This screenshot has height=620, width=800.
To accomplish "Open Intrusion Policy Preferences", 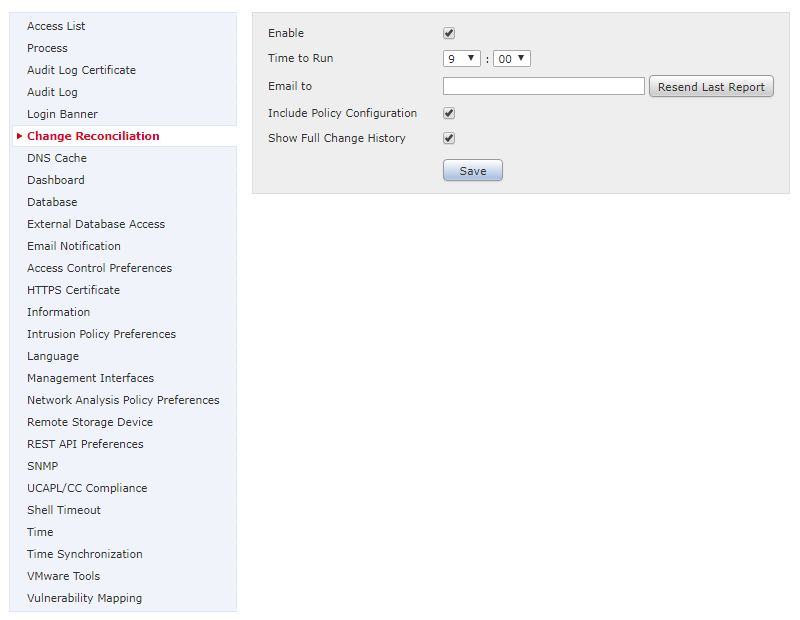I will (102, 334).
